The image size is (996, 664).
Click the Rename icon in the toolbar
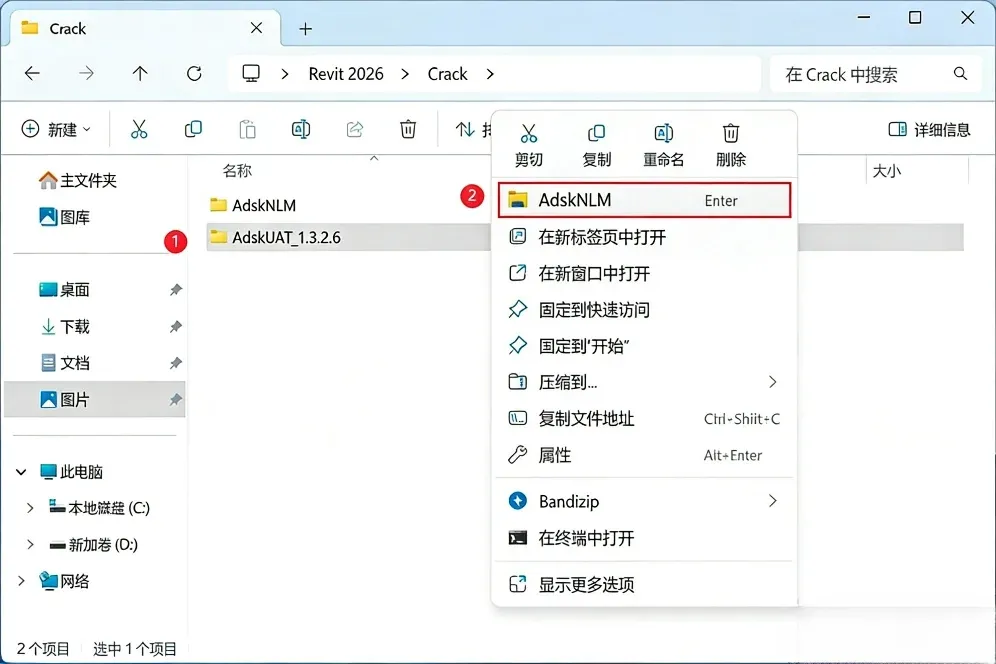pyautogui.click(x=300, y=129)
